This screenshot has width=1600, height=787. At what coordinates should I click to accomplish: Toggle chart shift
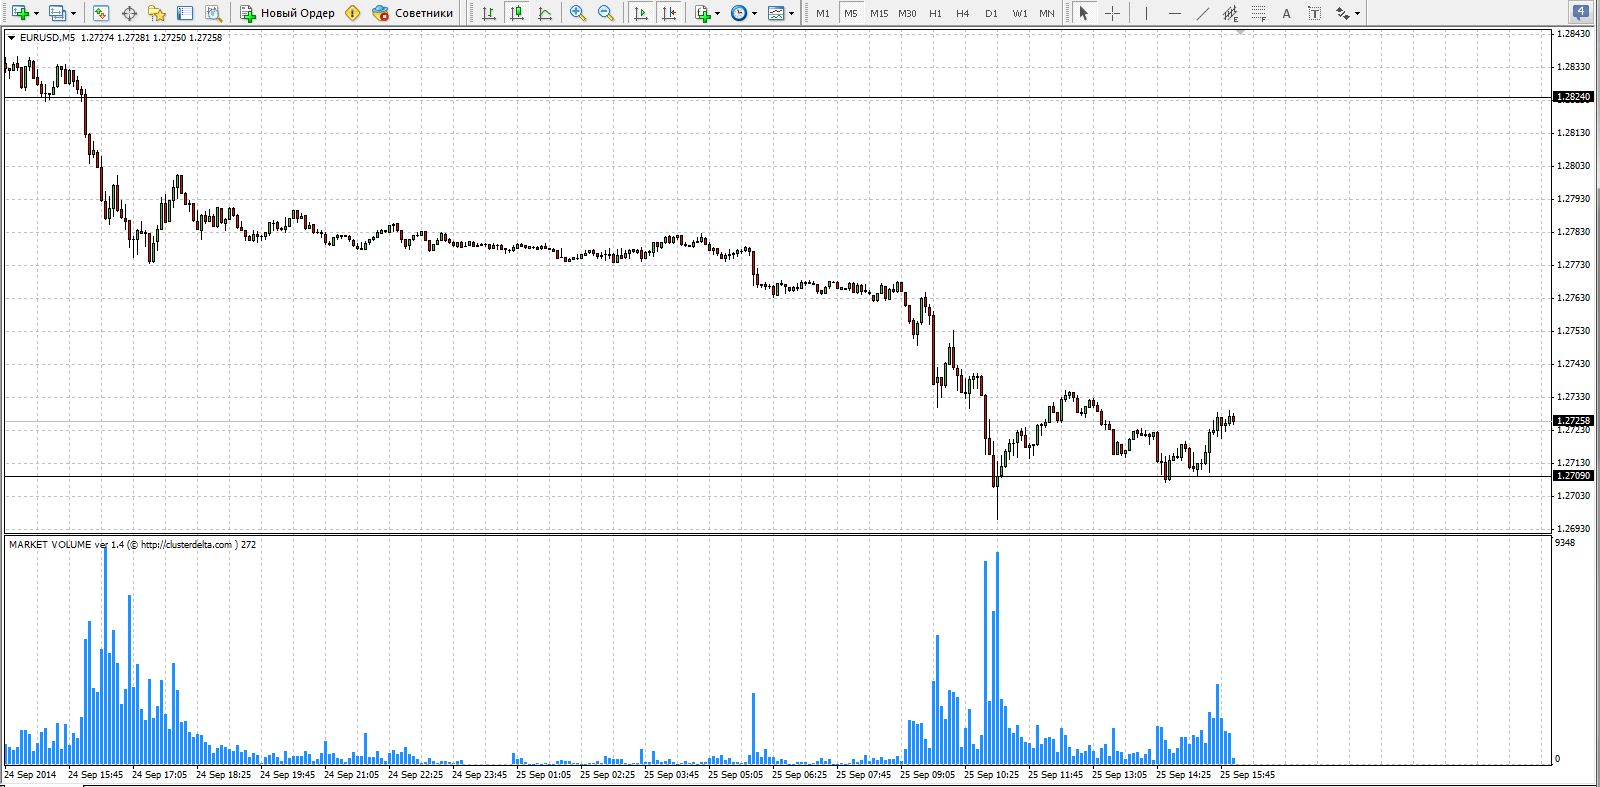(669, 13)
